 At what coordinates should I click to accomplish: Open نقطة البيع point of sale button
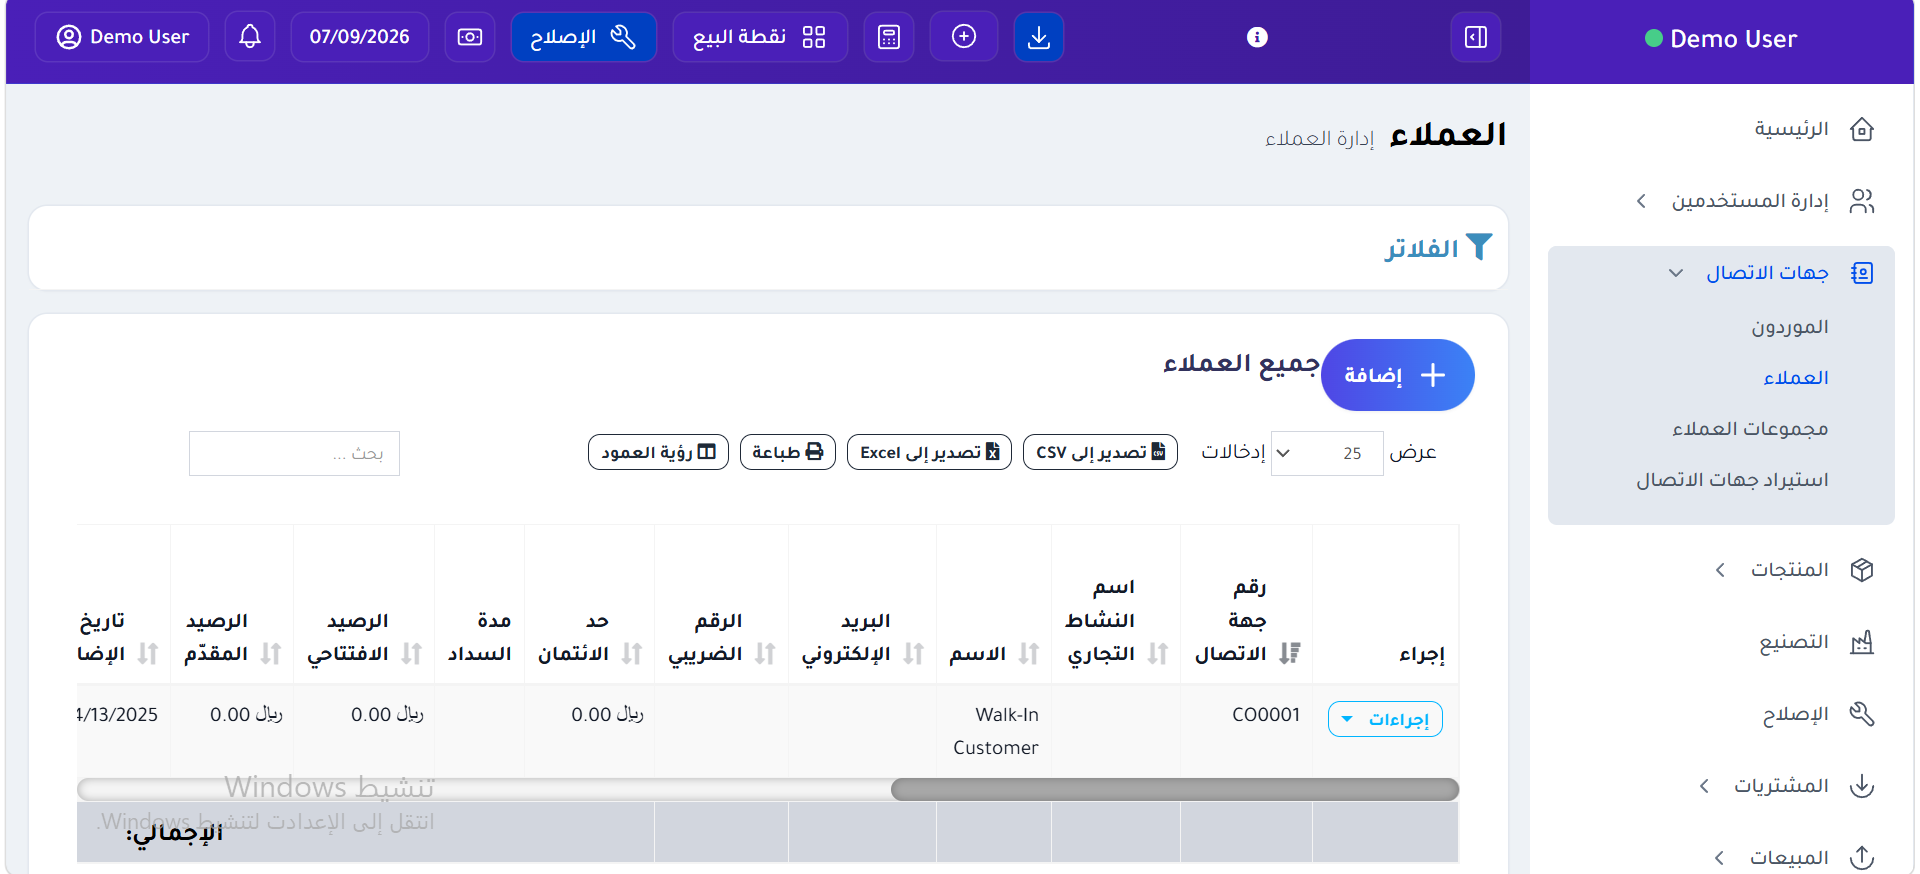760,37
